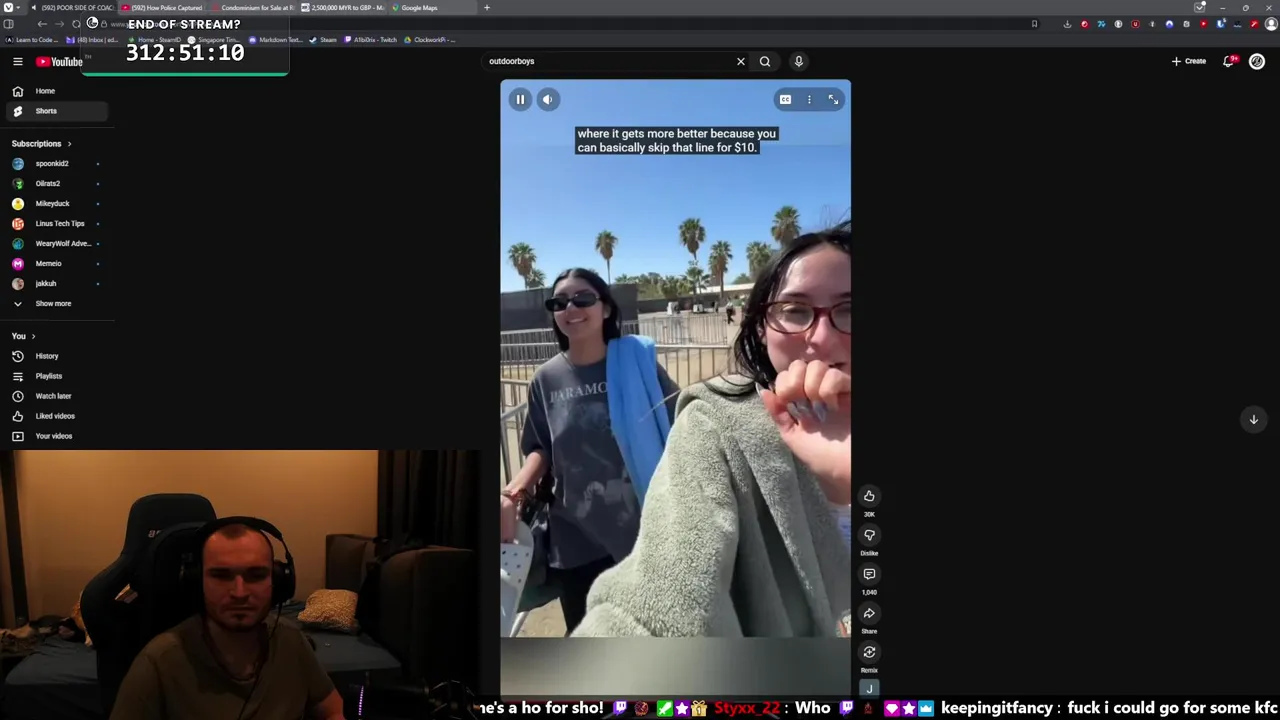Enter fullscreen on the Short
Viewport: 1280px width, 720px height.
pyautogui.click(x=833, y=99)
